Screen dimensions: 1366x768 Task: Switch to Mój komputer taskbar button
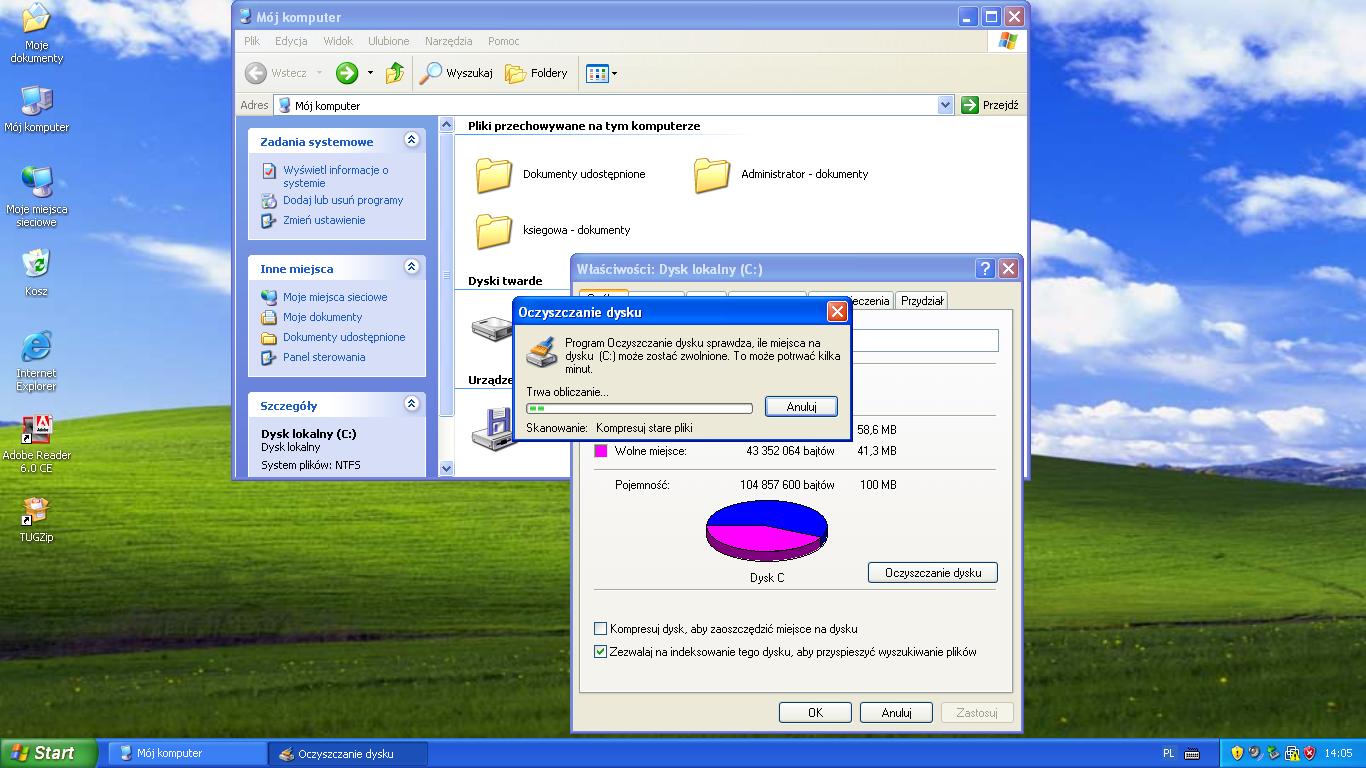click(x=186, y=753)
